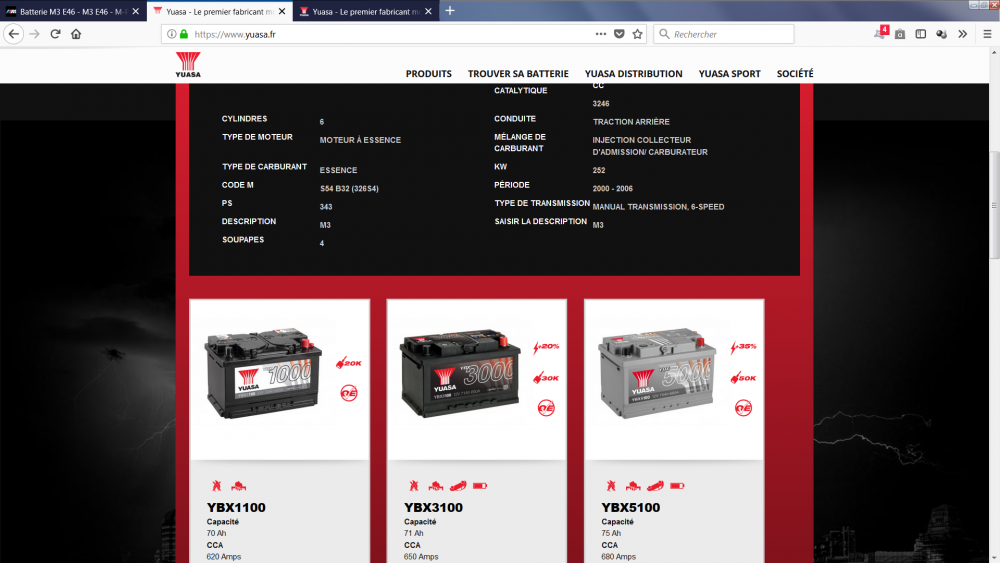Click the engine icon above YBX1100
Image resolution: width=1000 pixels, height=563 pixels.
point(239,486)
